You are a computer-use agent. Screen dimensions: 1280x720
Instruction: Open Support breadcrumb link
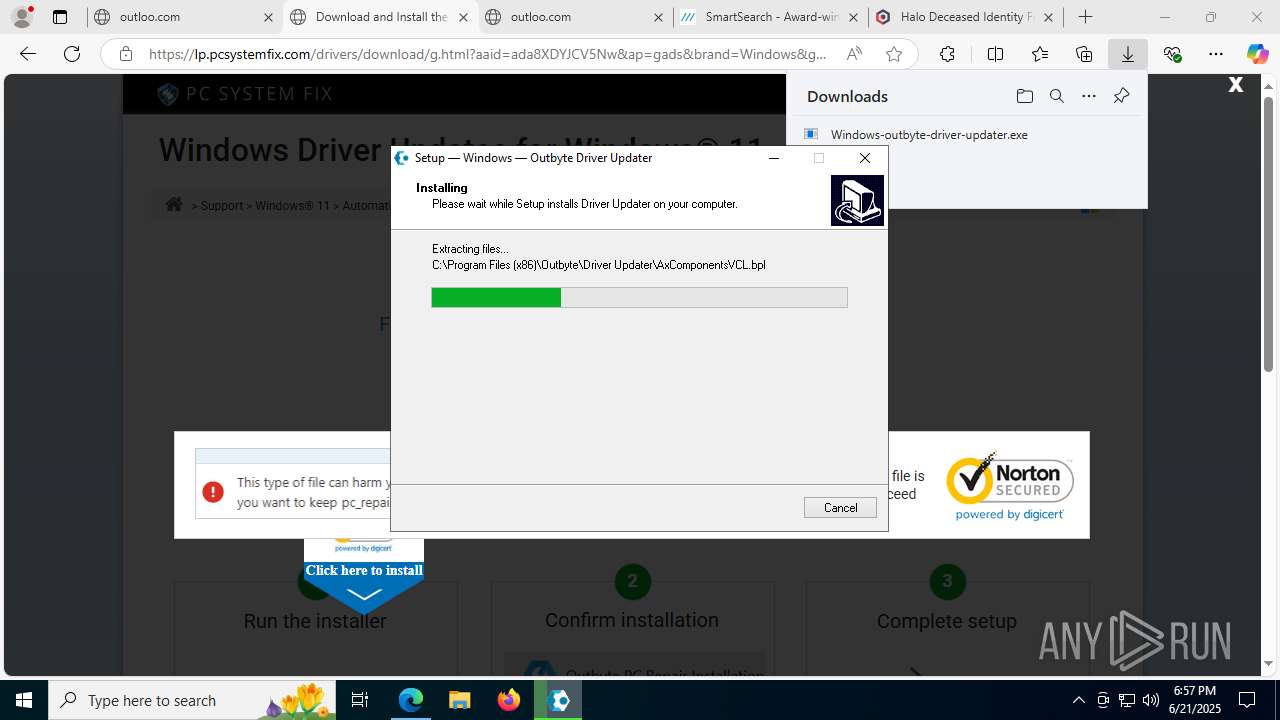[222, 206]
